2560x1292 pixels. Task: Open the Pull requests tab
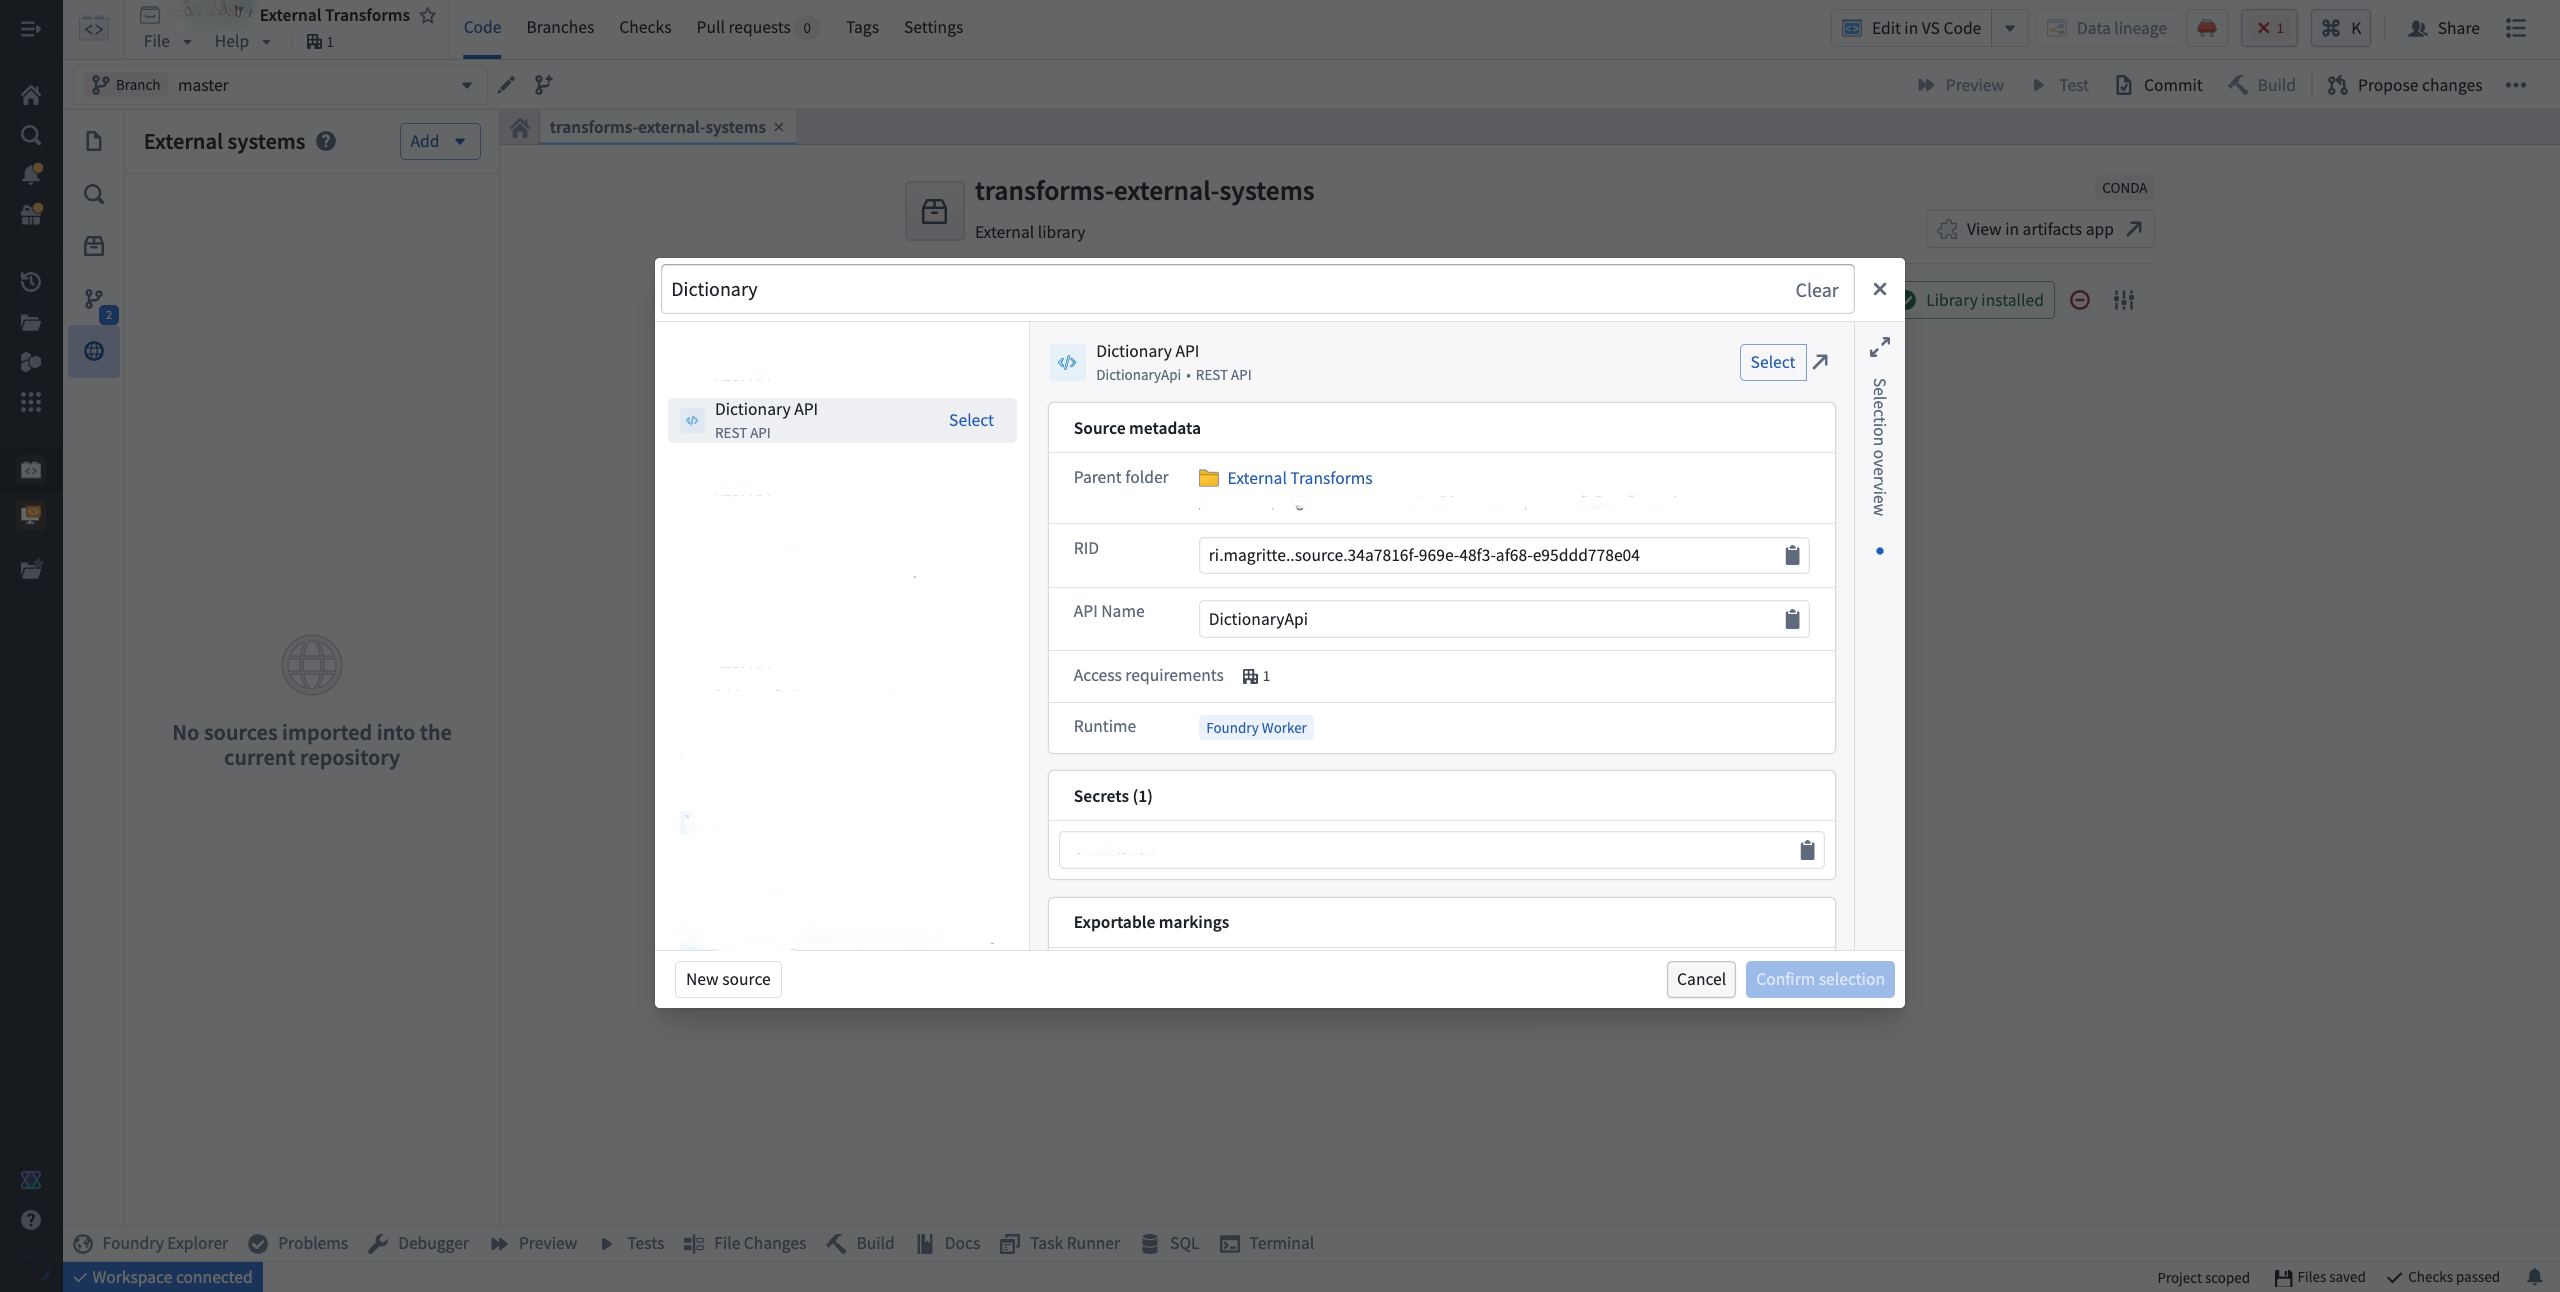click(x=756, y=27)
